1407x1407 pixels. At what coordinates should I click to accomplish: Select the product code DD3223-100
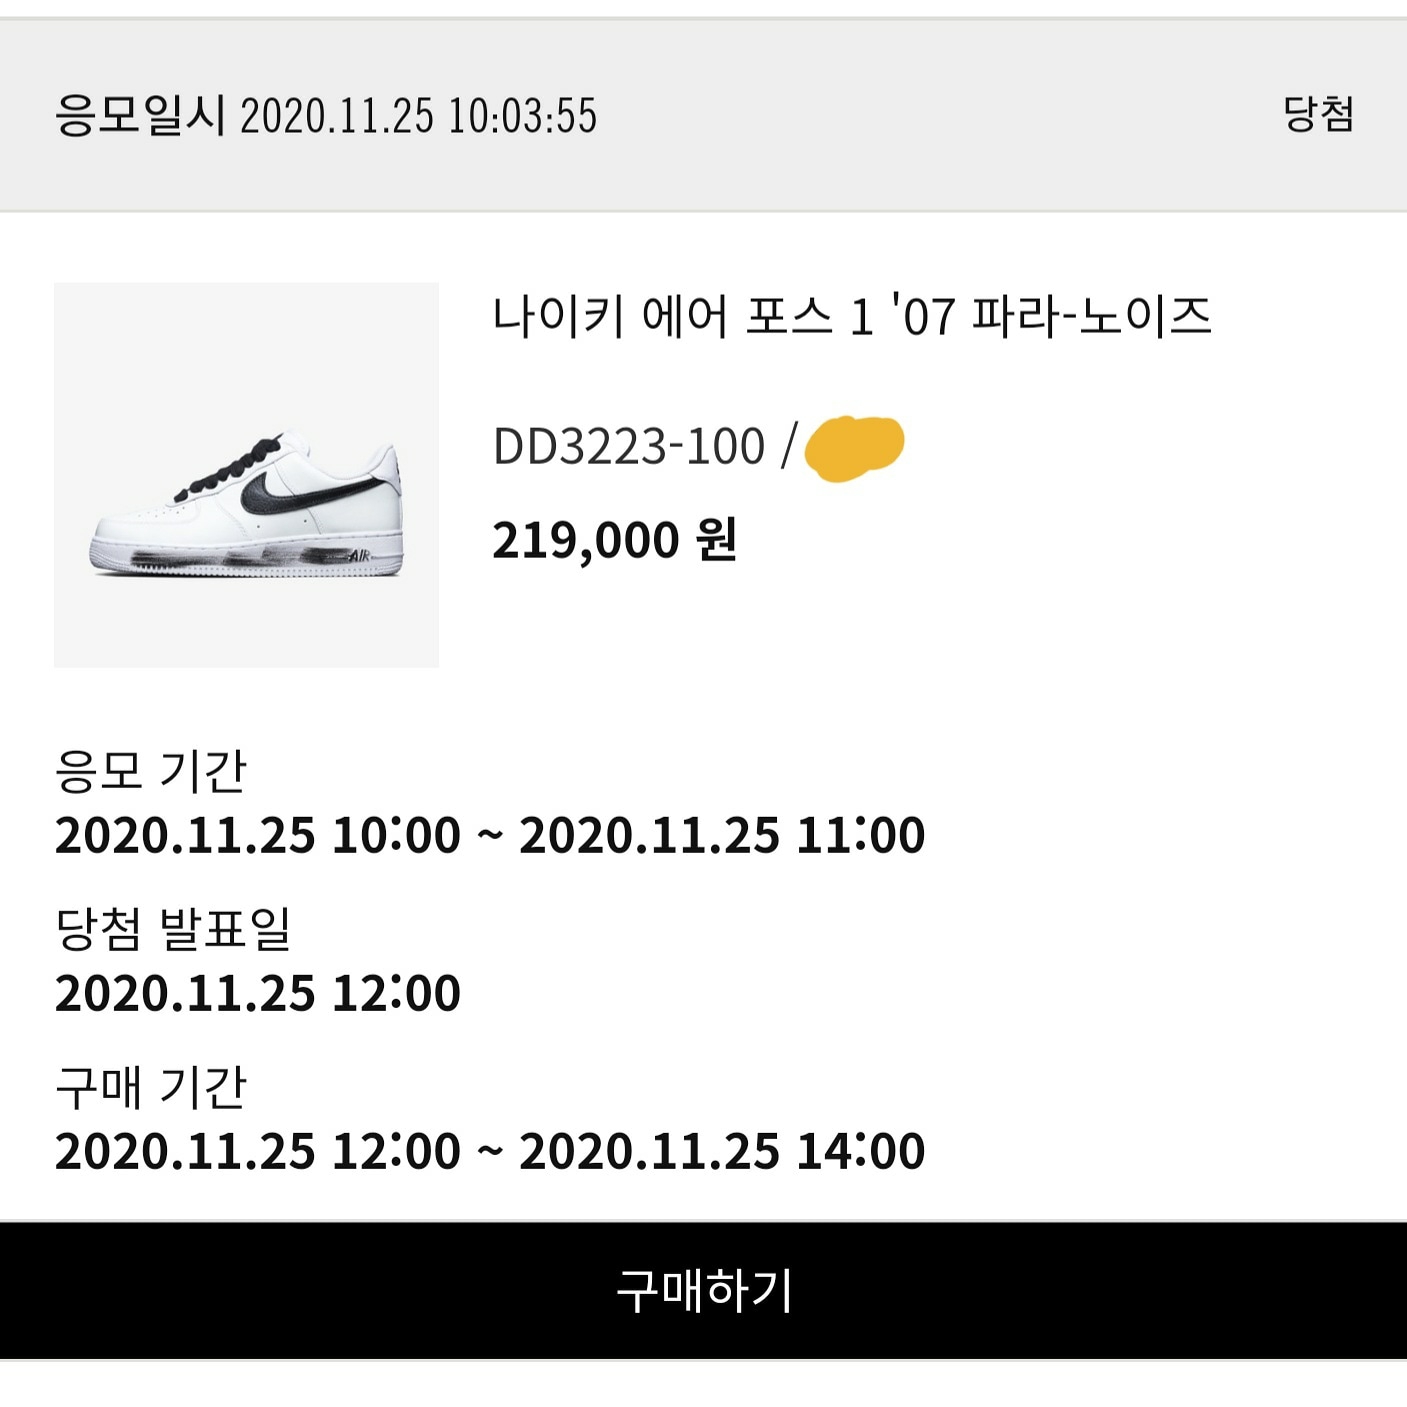click(628, 447)
